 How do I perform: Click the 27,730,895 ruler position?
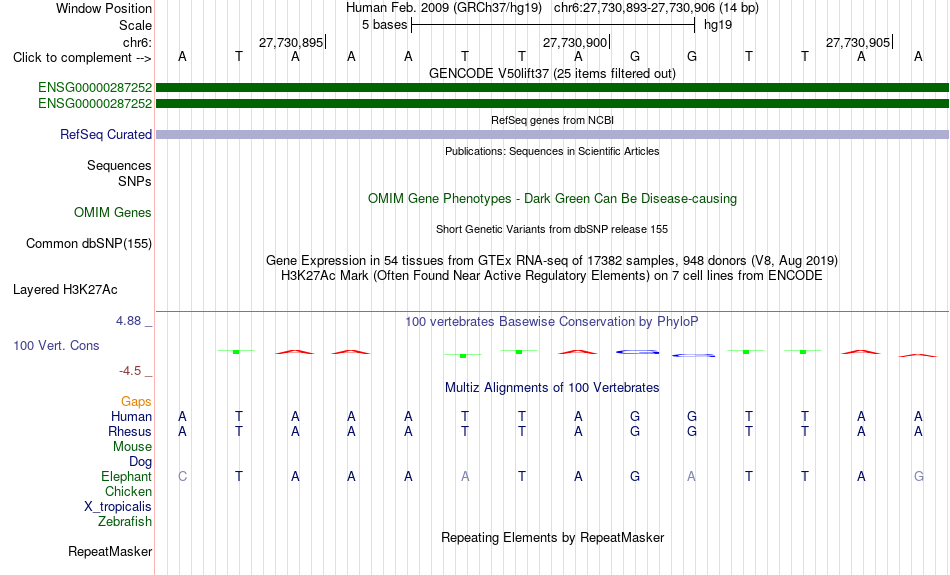pyautogui.click(x=291, y=42)
